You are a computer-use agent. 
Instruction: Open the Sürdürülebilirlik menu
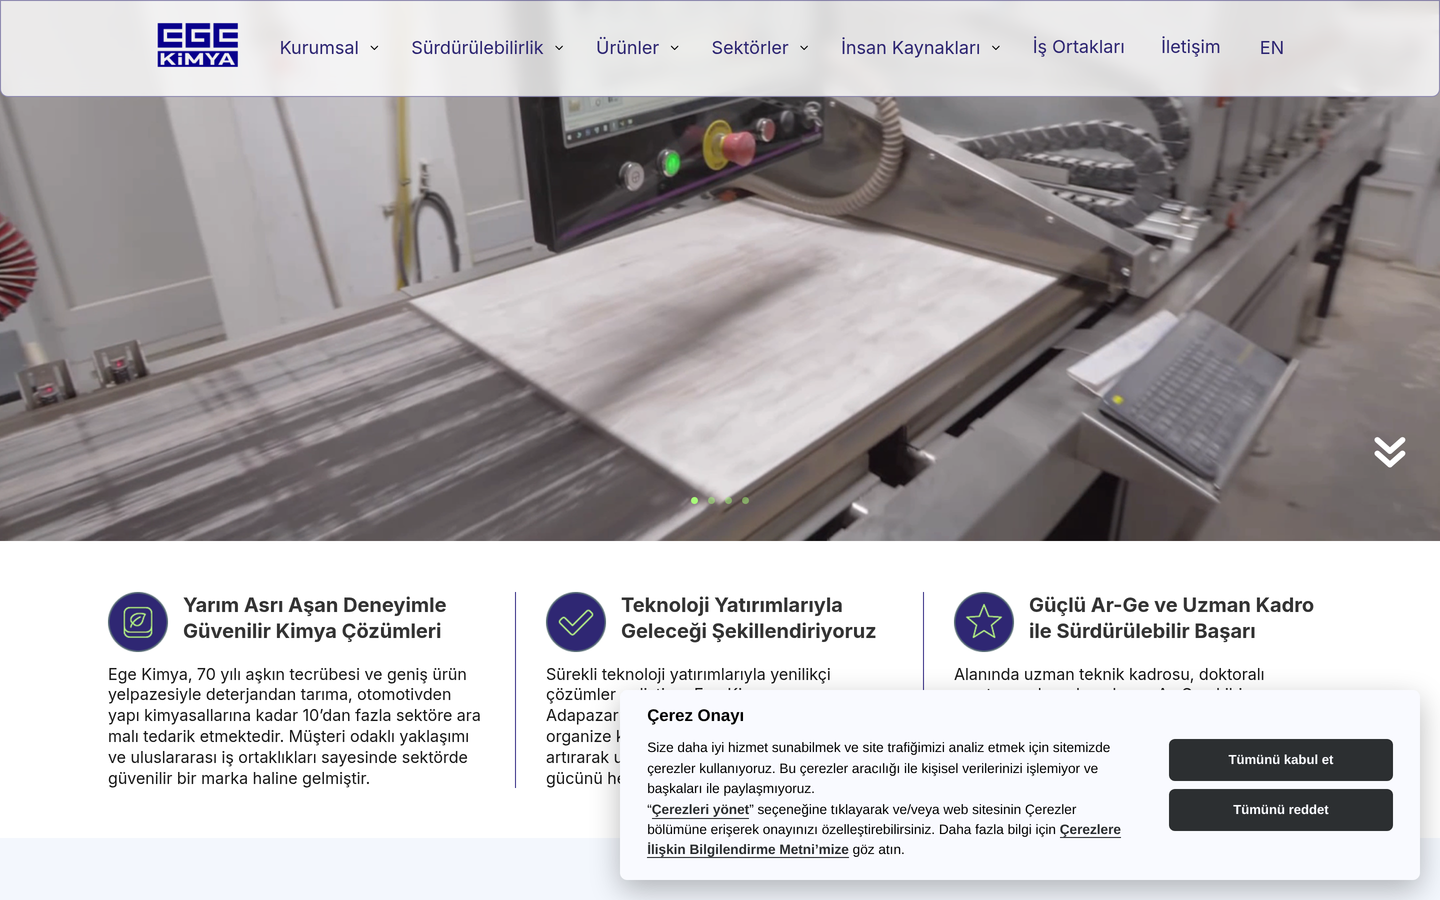tap(477, 48)
